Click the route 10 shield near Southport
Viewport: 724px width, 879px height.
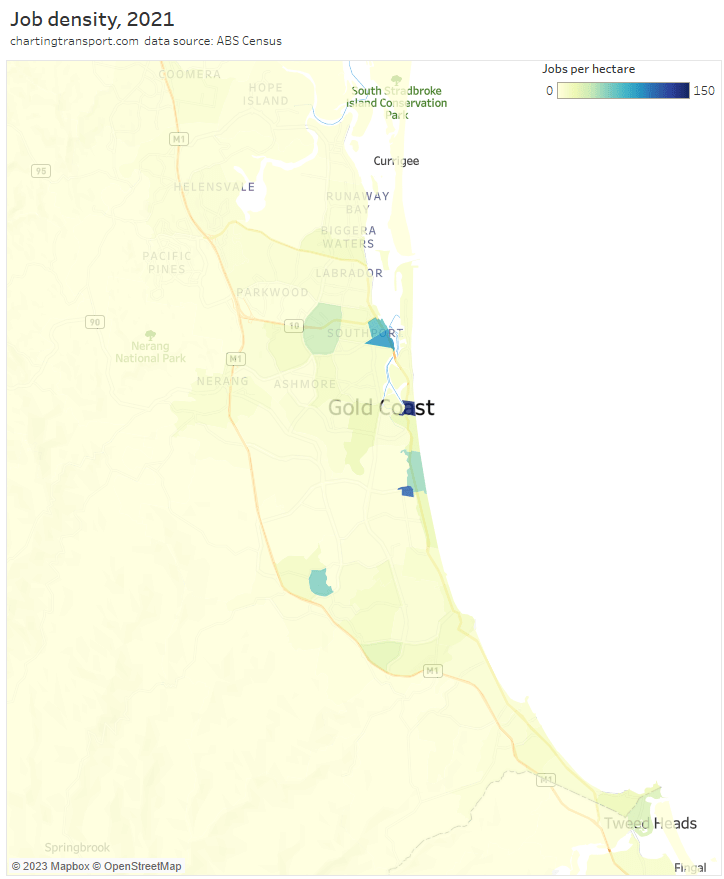click(x=293, y=325)
